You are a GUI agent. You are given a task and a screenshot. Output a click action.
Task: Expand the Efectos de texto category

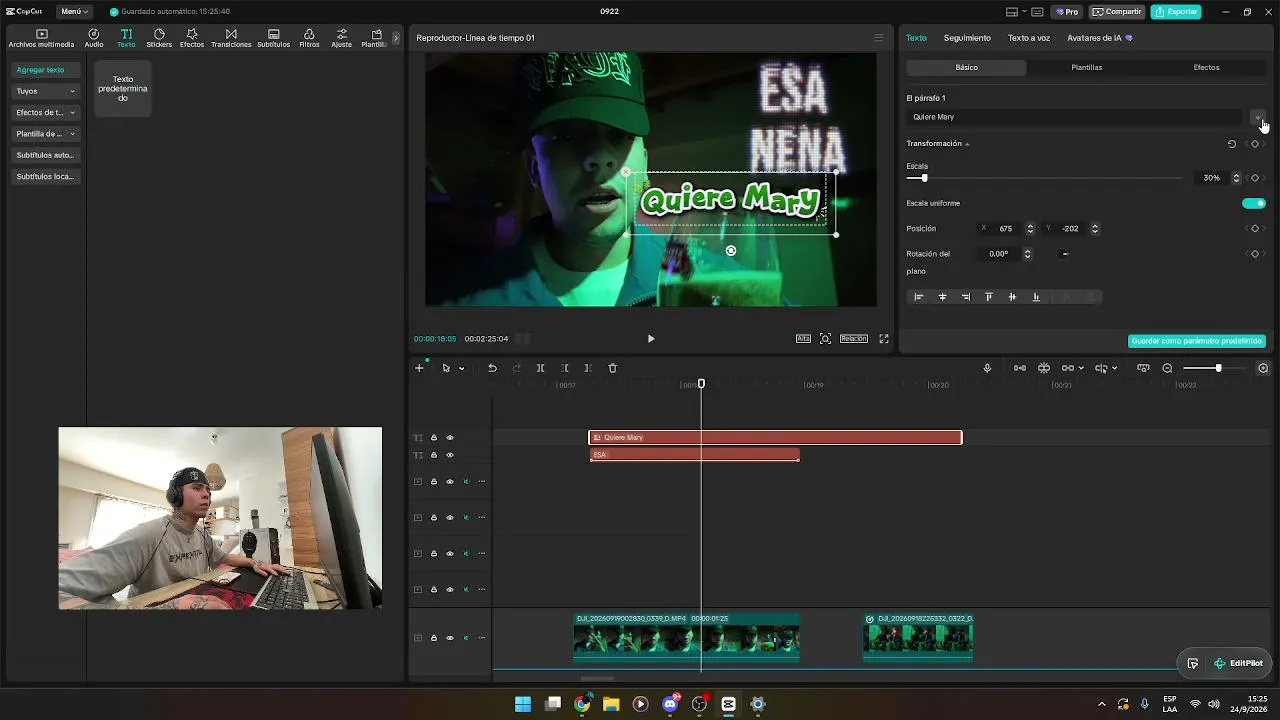[x=46, y=112]
